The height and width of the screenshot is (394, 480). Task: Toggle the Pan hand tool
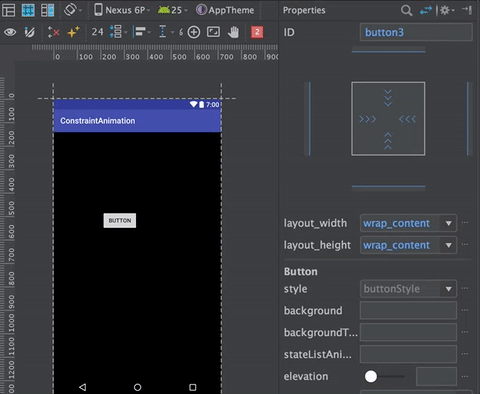coord(233,32)
